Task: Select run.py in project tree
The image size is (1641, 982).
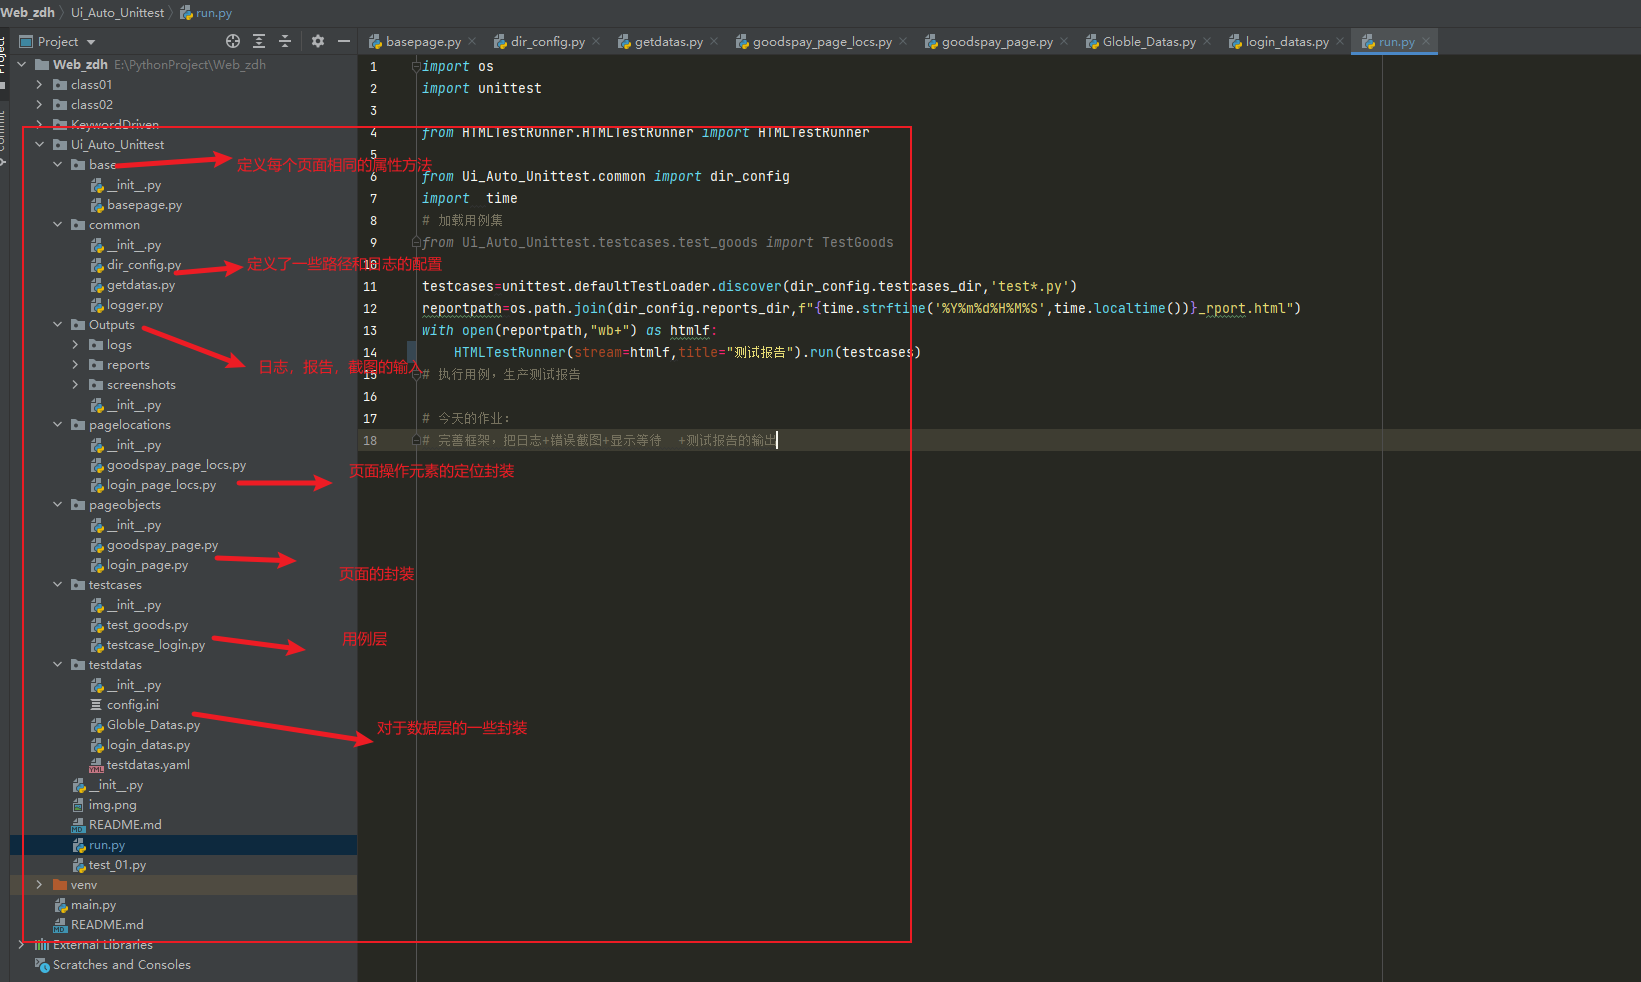Action: (107, 845)
